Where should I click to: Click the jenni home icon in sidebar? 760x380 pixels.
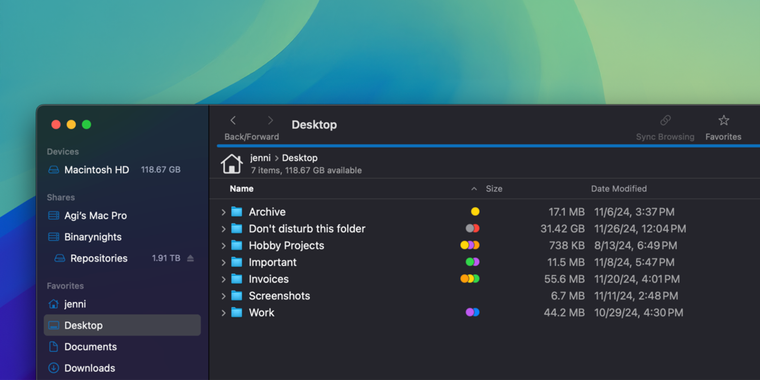click(x=53, y=304)
